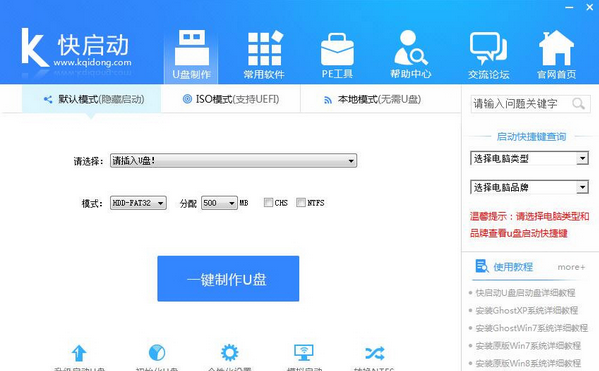
Task: Open the 请插入U盘 device dropdown
Action: point(233,161)
